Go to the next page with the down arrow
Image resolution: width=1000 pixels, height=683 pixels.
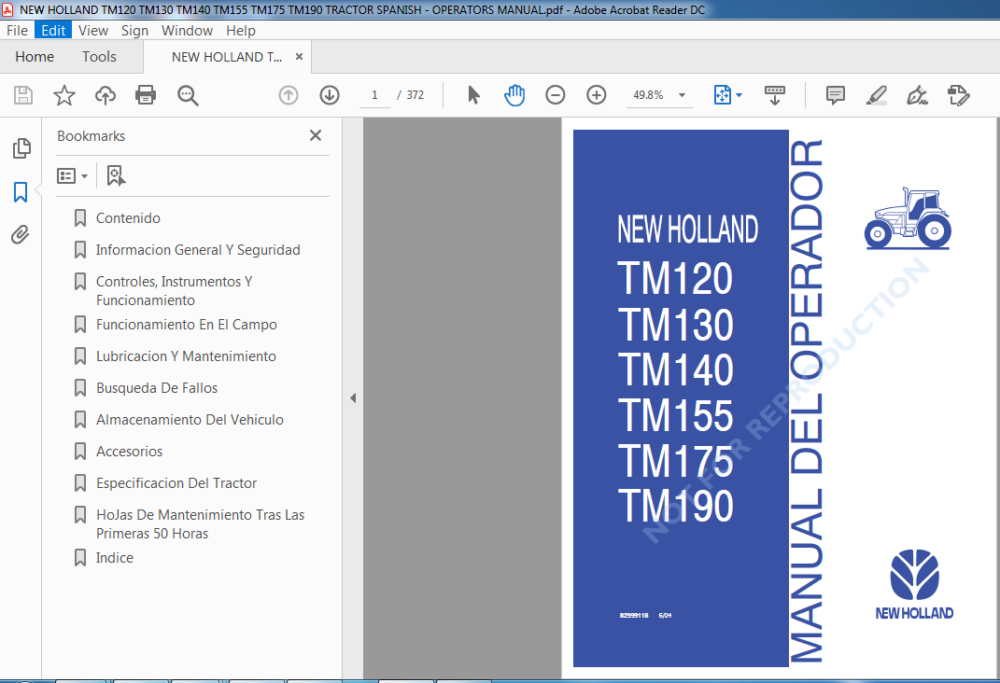[329, 95]
